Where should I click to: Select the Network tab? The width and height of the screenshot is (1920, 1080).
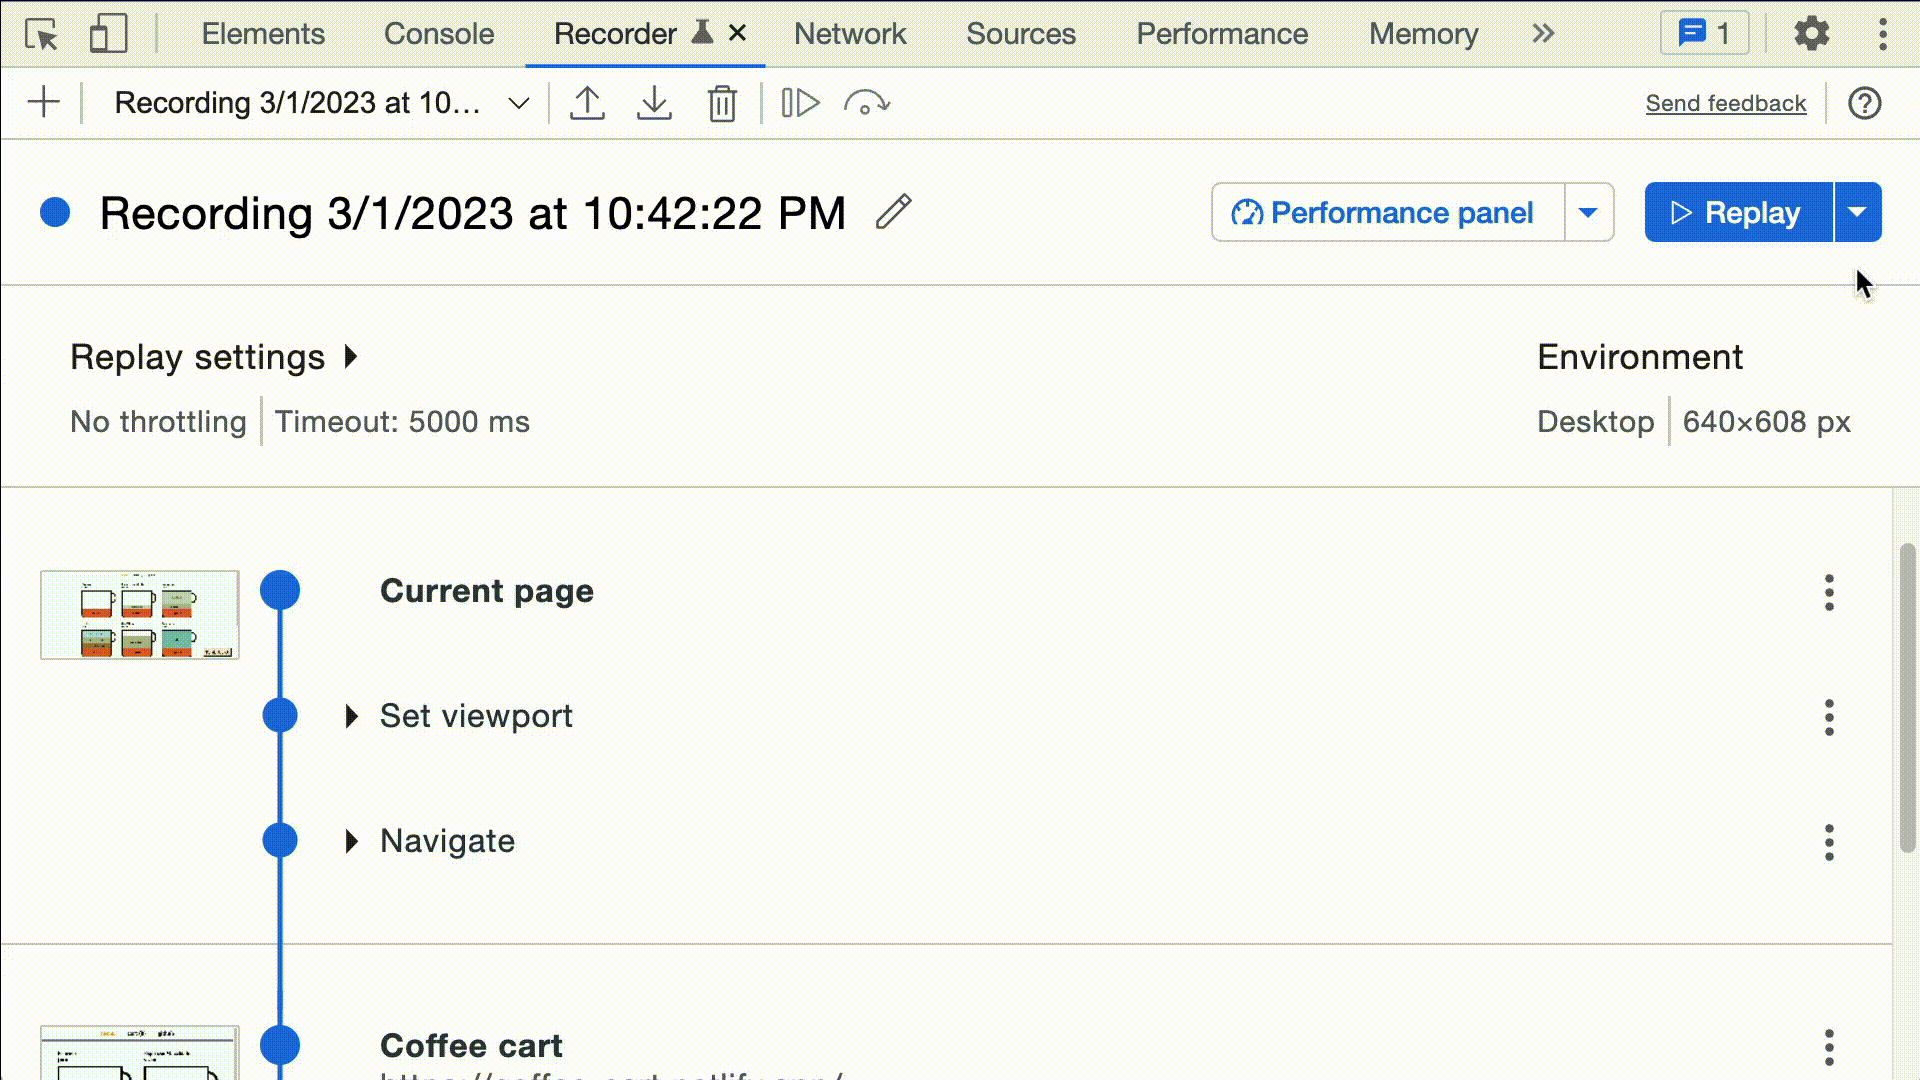(848, 33)
